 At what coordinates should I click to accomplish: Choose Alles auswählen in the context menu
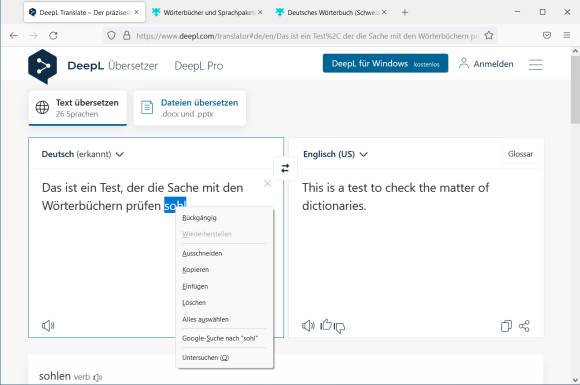(x=225, y=319)
